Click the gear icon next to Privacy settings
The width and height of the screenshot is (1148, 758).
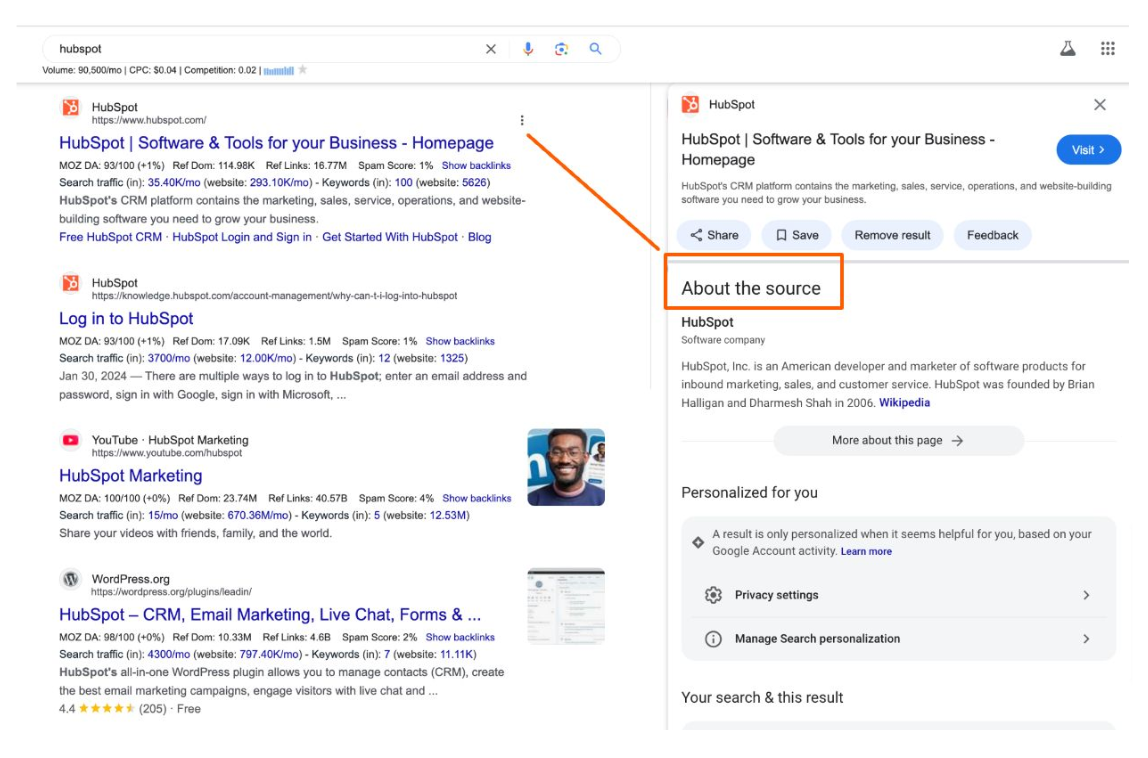(x=713, y=595)
